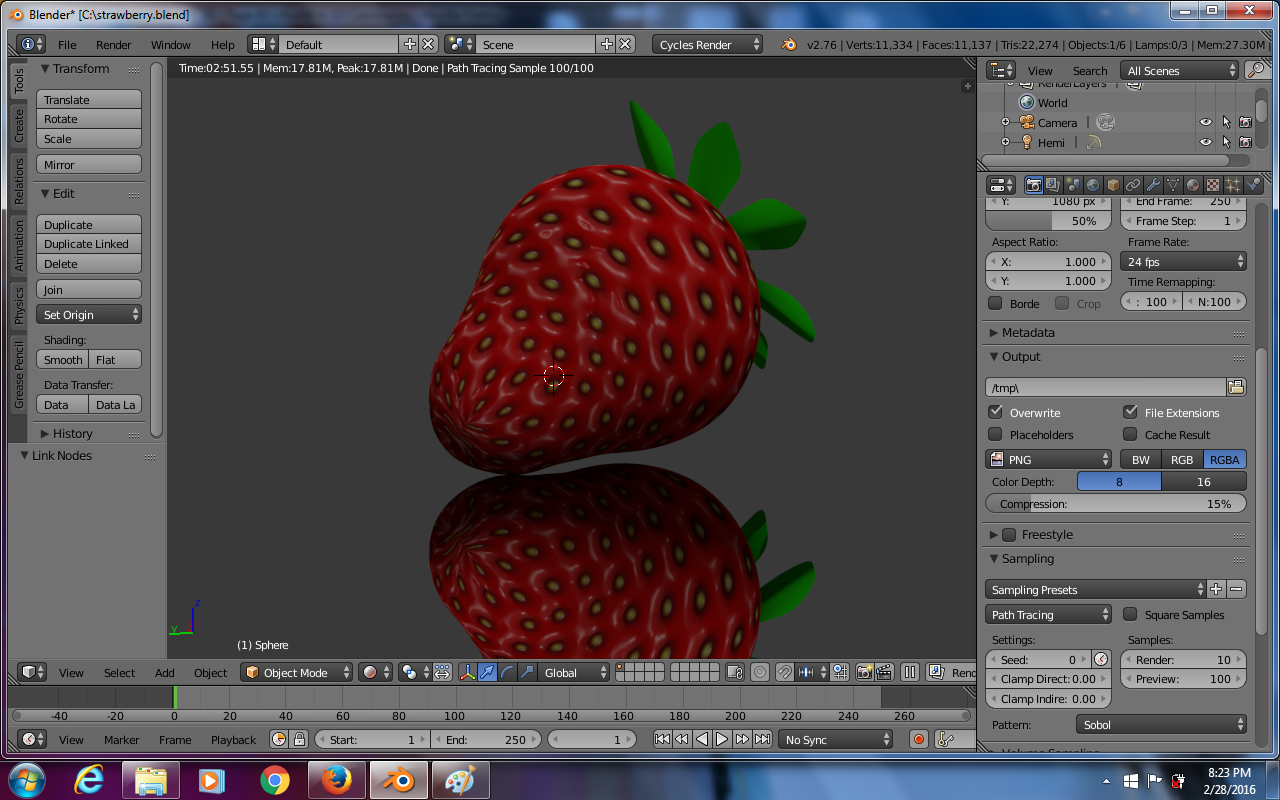Click the timeline auto keyframe record button
This screenshot has height=800, width=1280.
[919, 739]
